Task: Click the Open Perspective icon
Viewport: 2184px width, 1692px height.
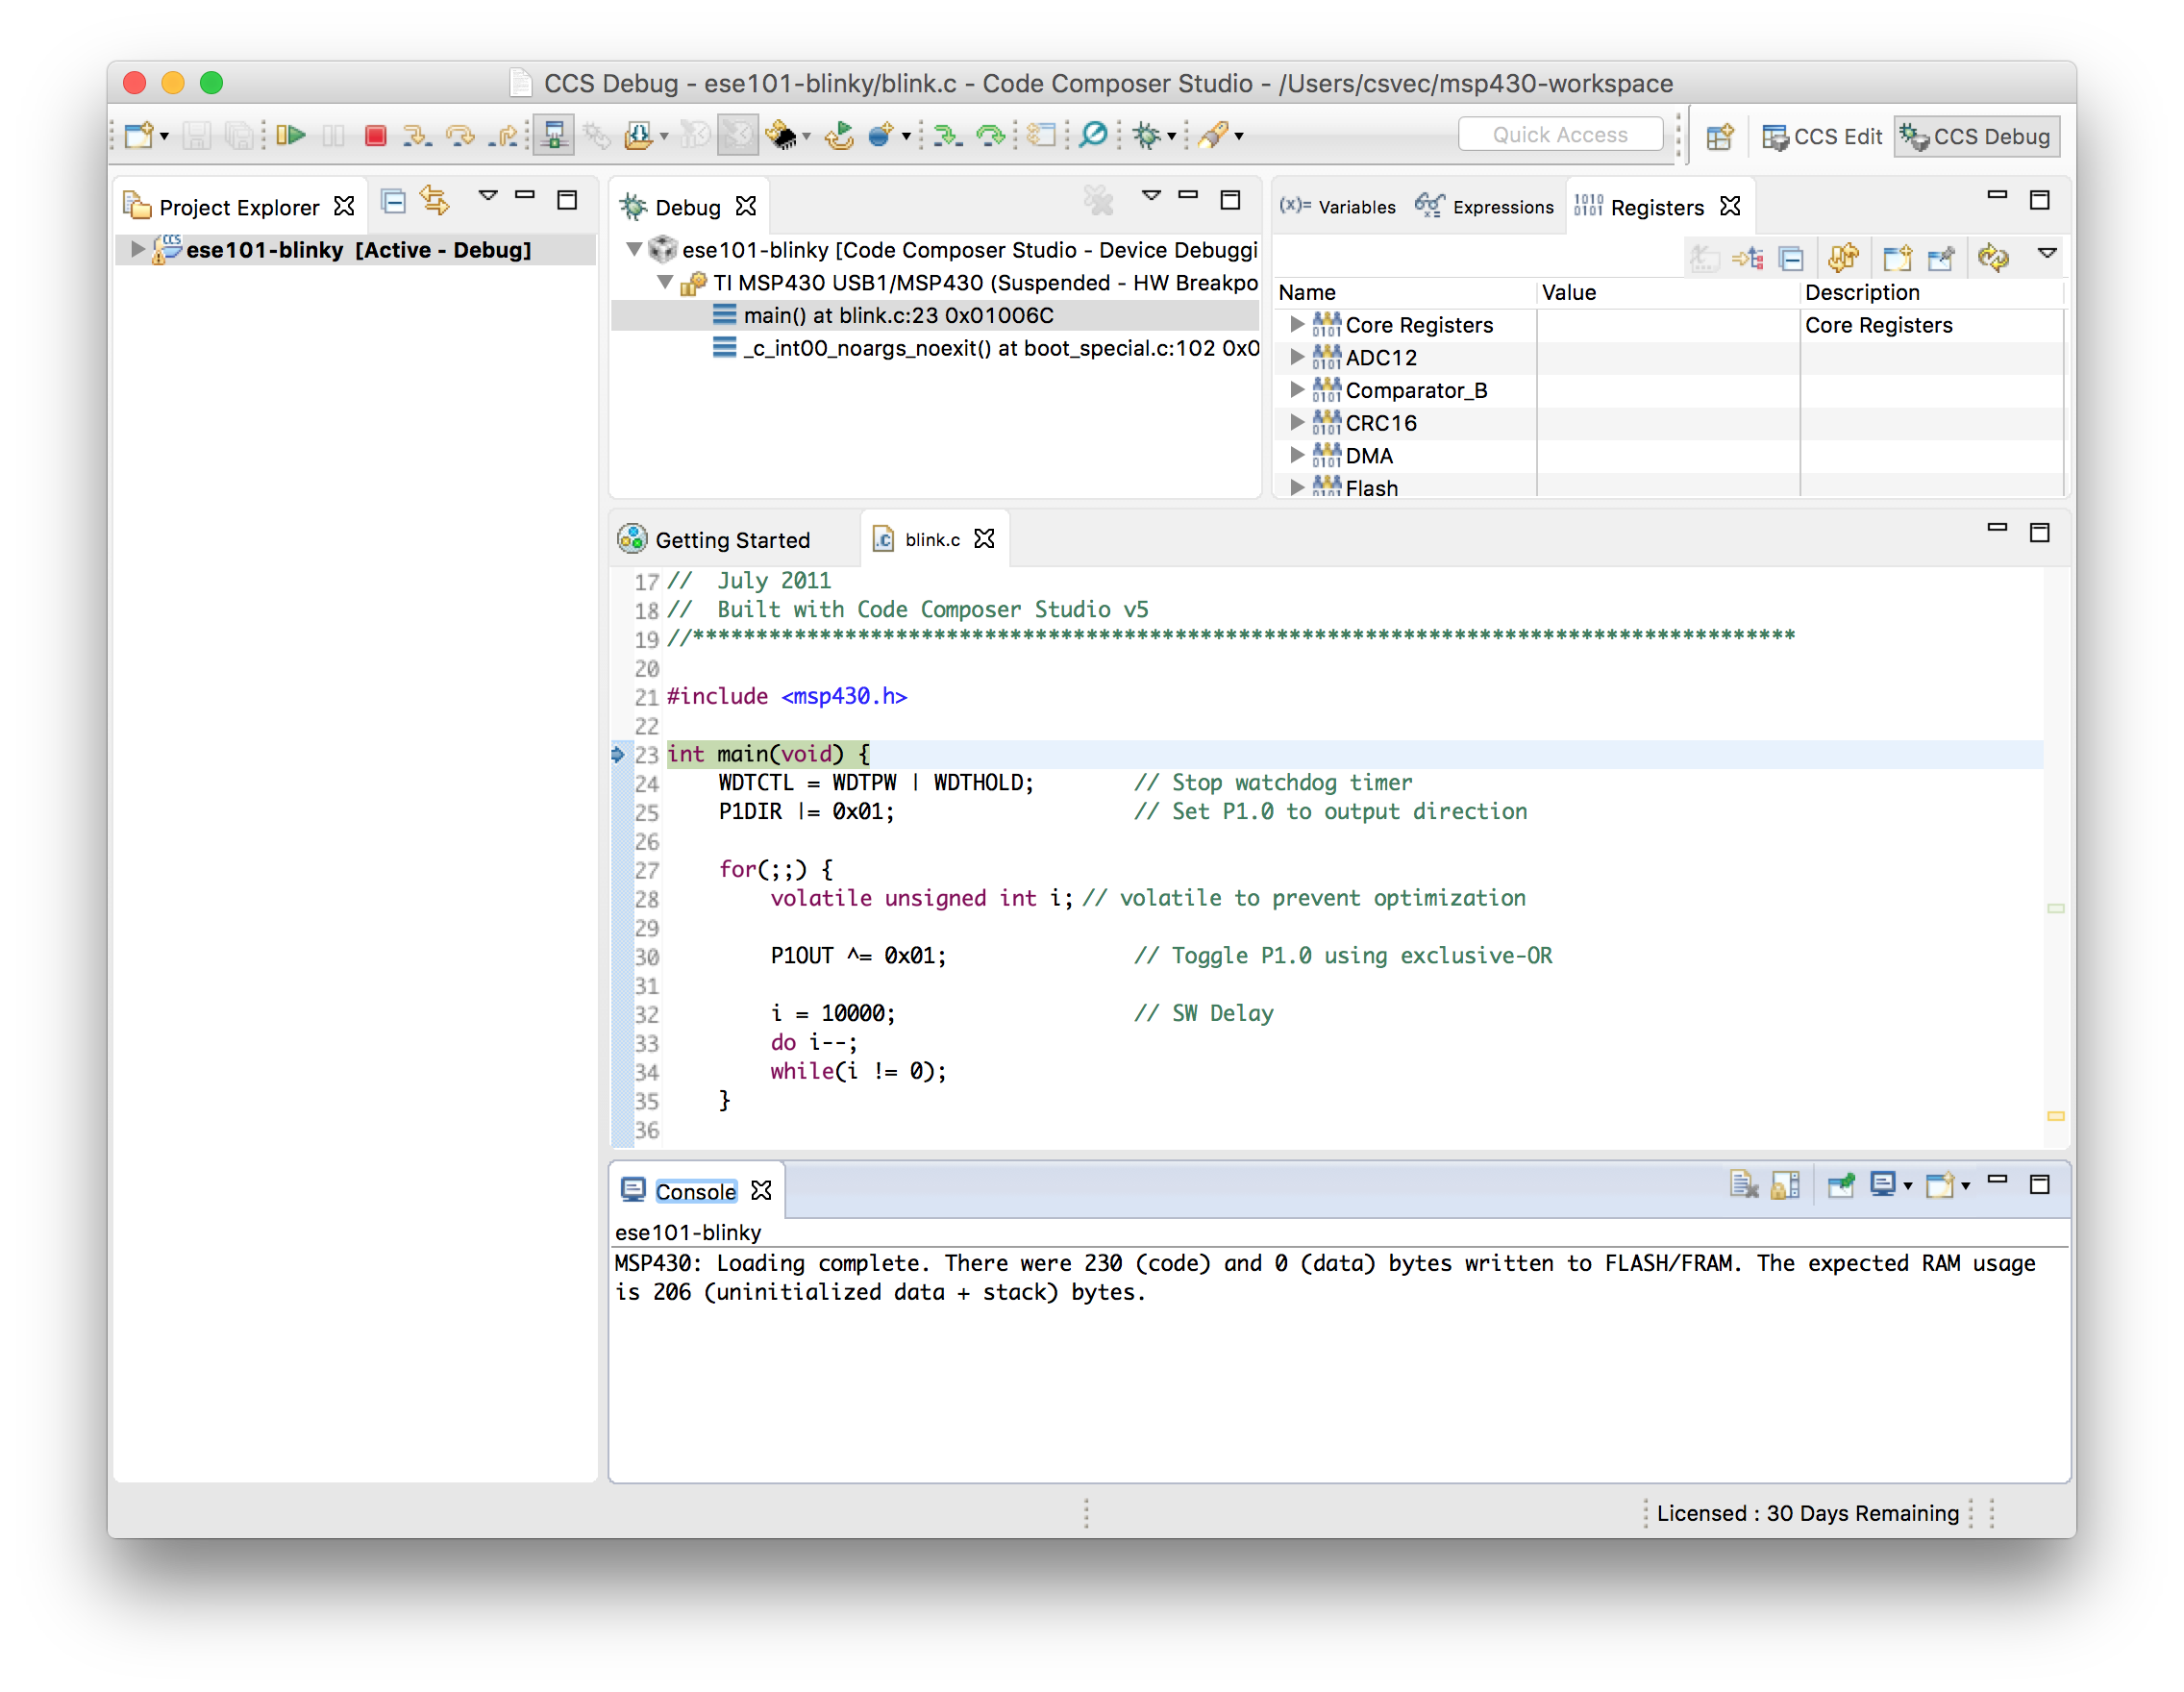Action: 1719,136
